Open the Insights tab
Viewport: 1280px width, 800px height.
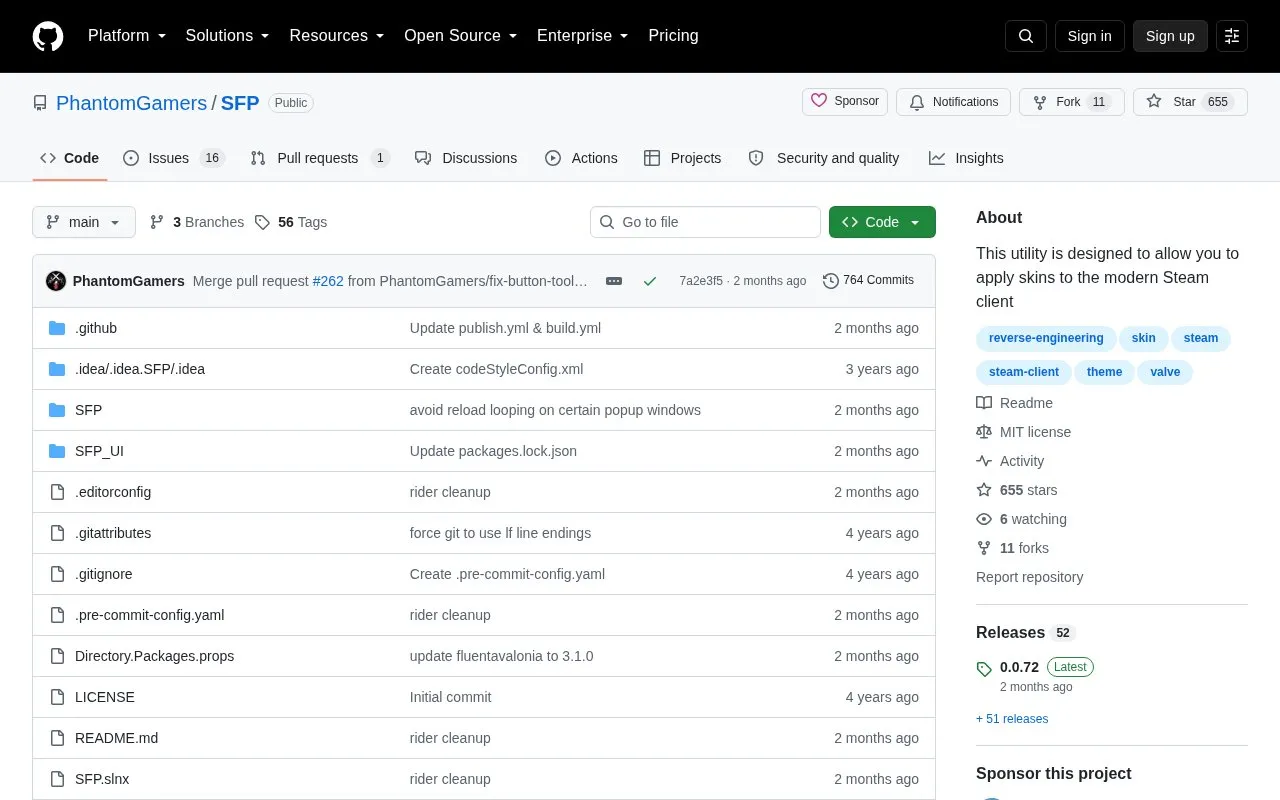point(966,158)
